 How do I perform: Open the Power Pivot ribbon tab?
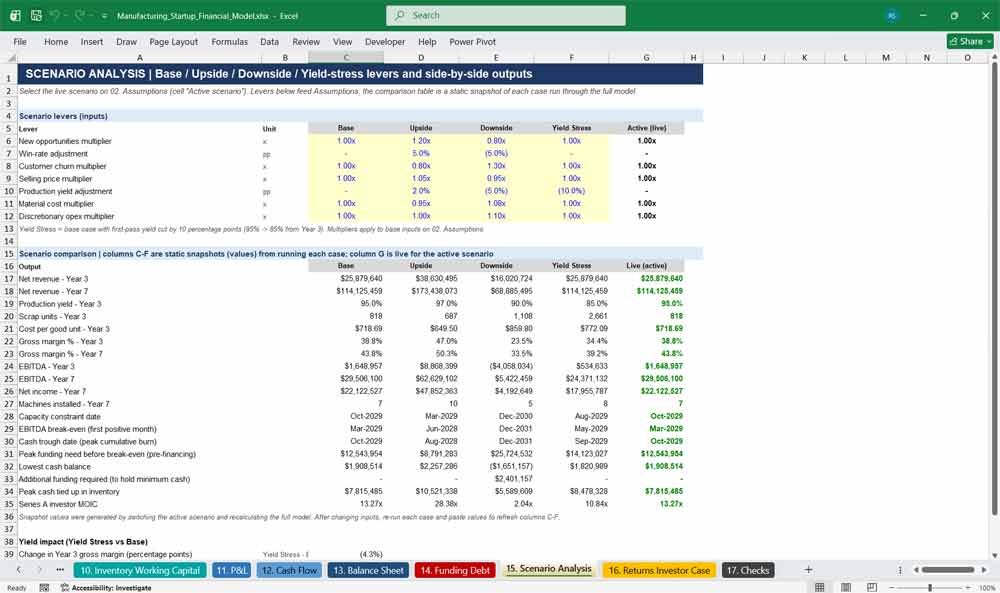(x=473, y=41)
